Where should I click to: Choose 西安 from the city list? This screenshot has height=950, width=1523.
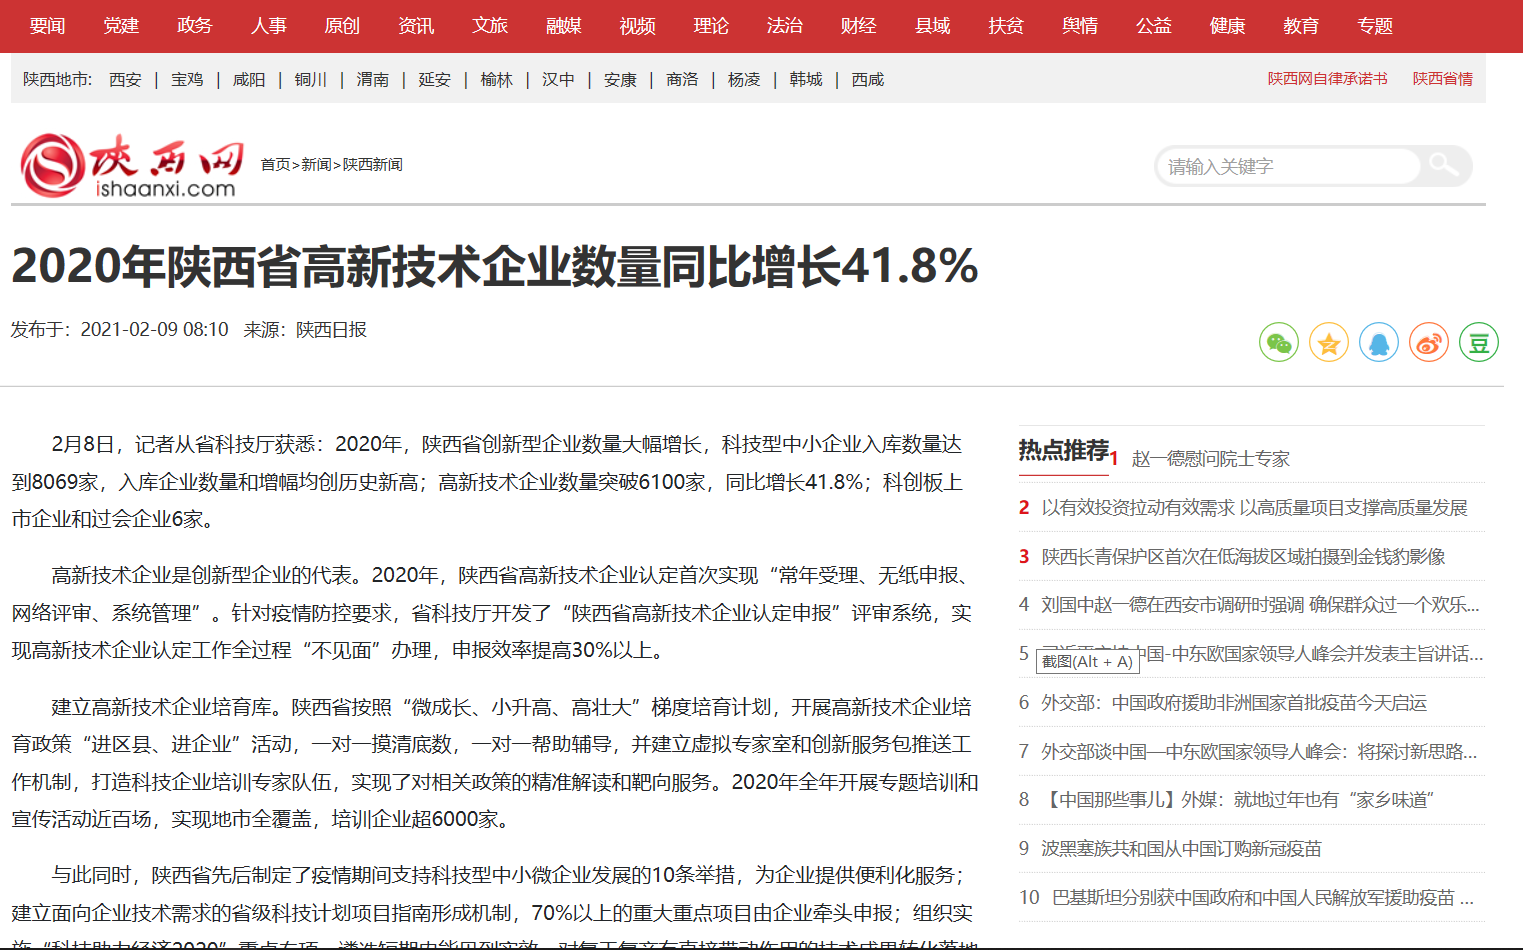click(125, 80)
